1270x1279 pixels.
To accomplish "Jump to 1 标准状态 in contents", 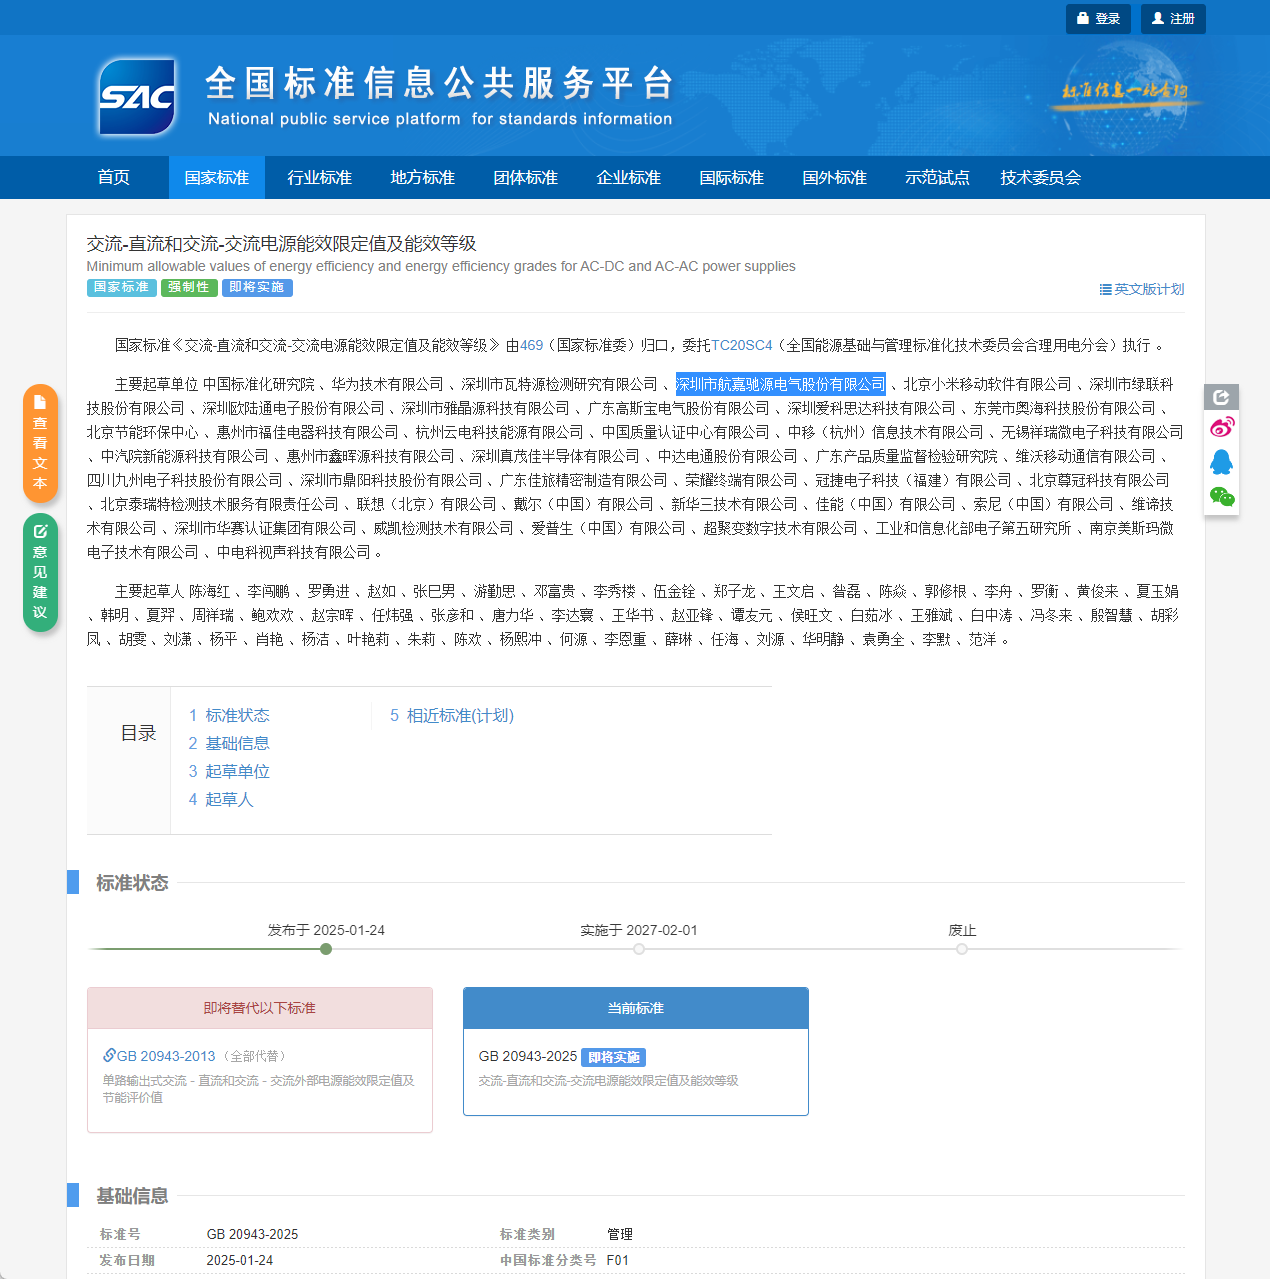I will coord(229,716).
